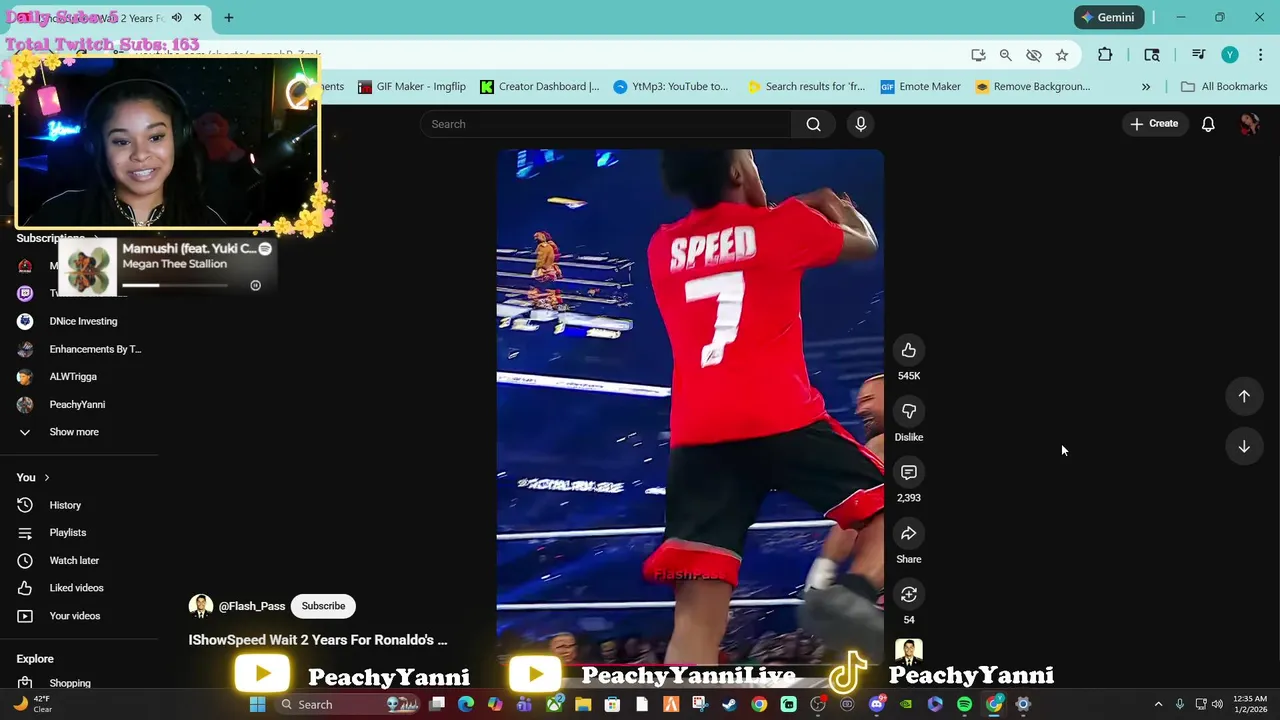Screen dimensions: 1280x720
Task: Expand the Show more subscriptions
Action: click(x=74, y=432)
